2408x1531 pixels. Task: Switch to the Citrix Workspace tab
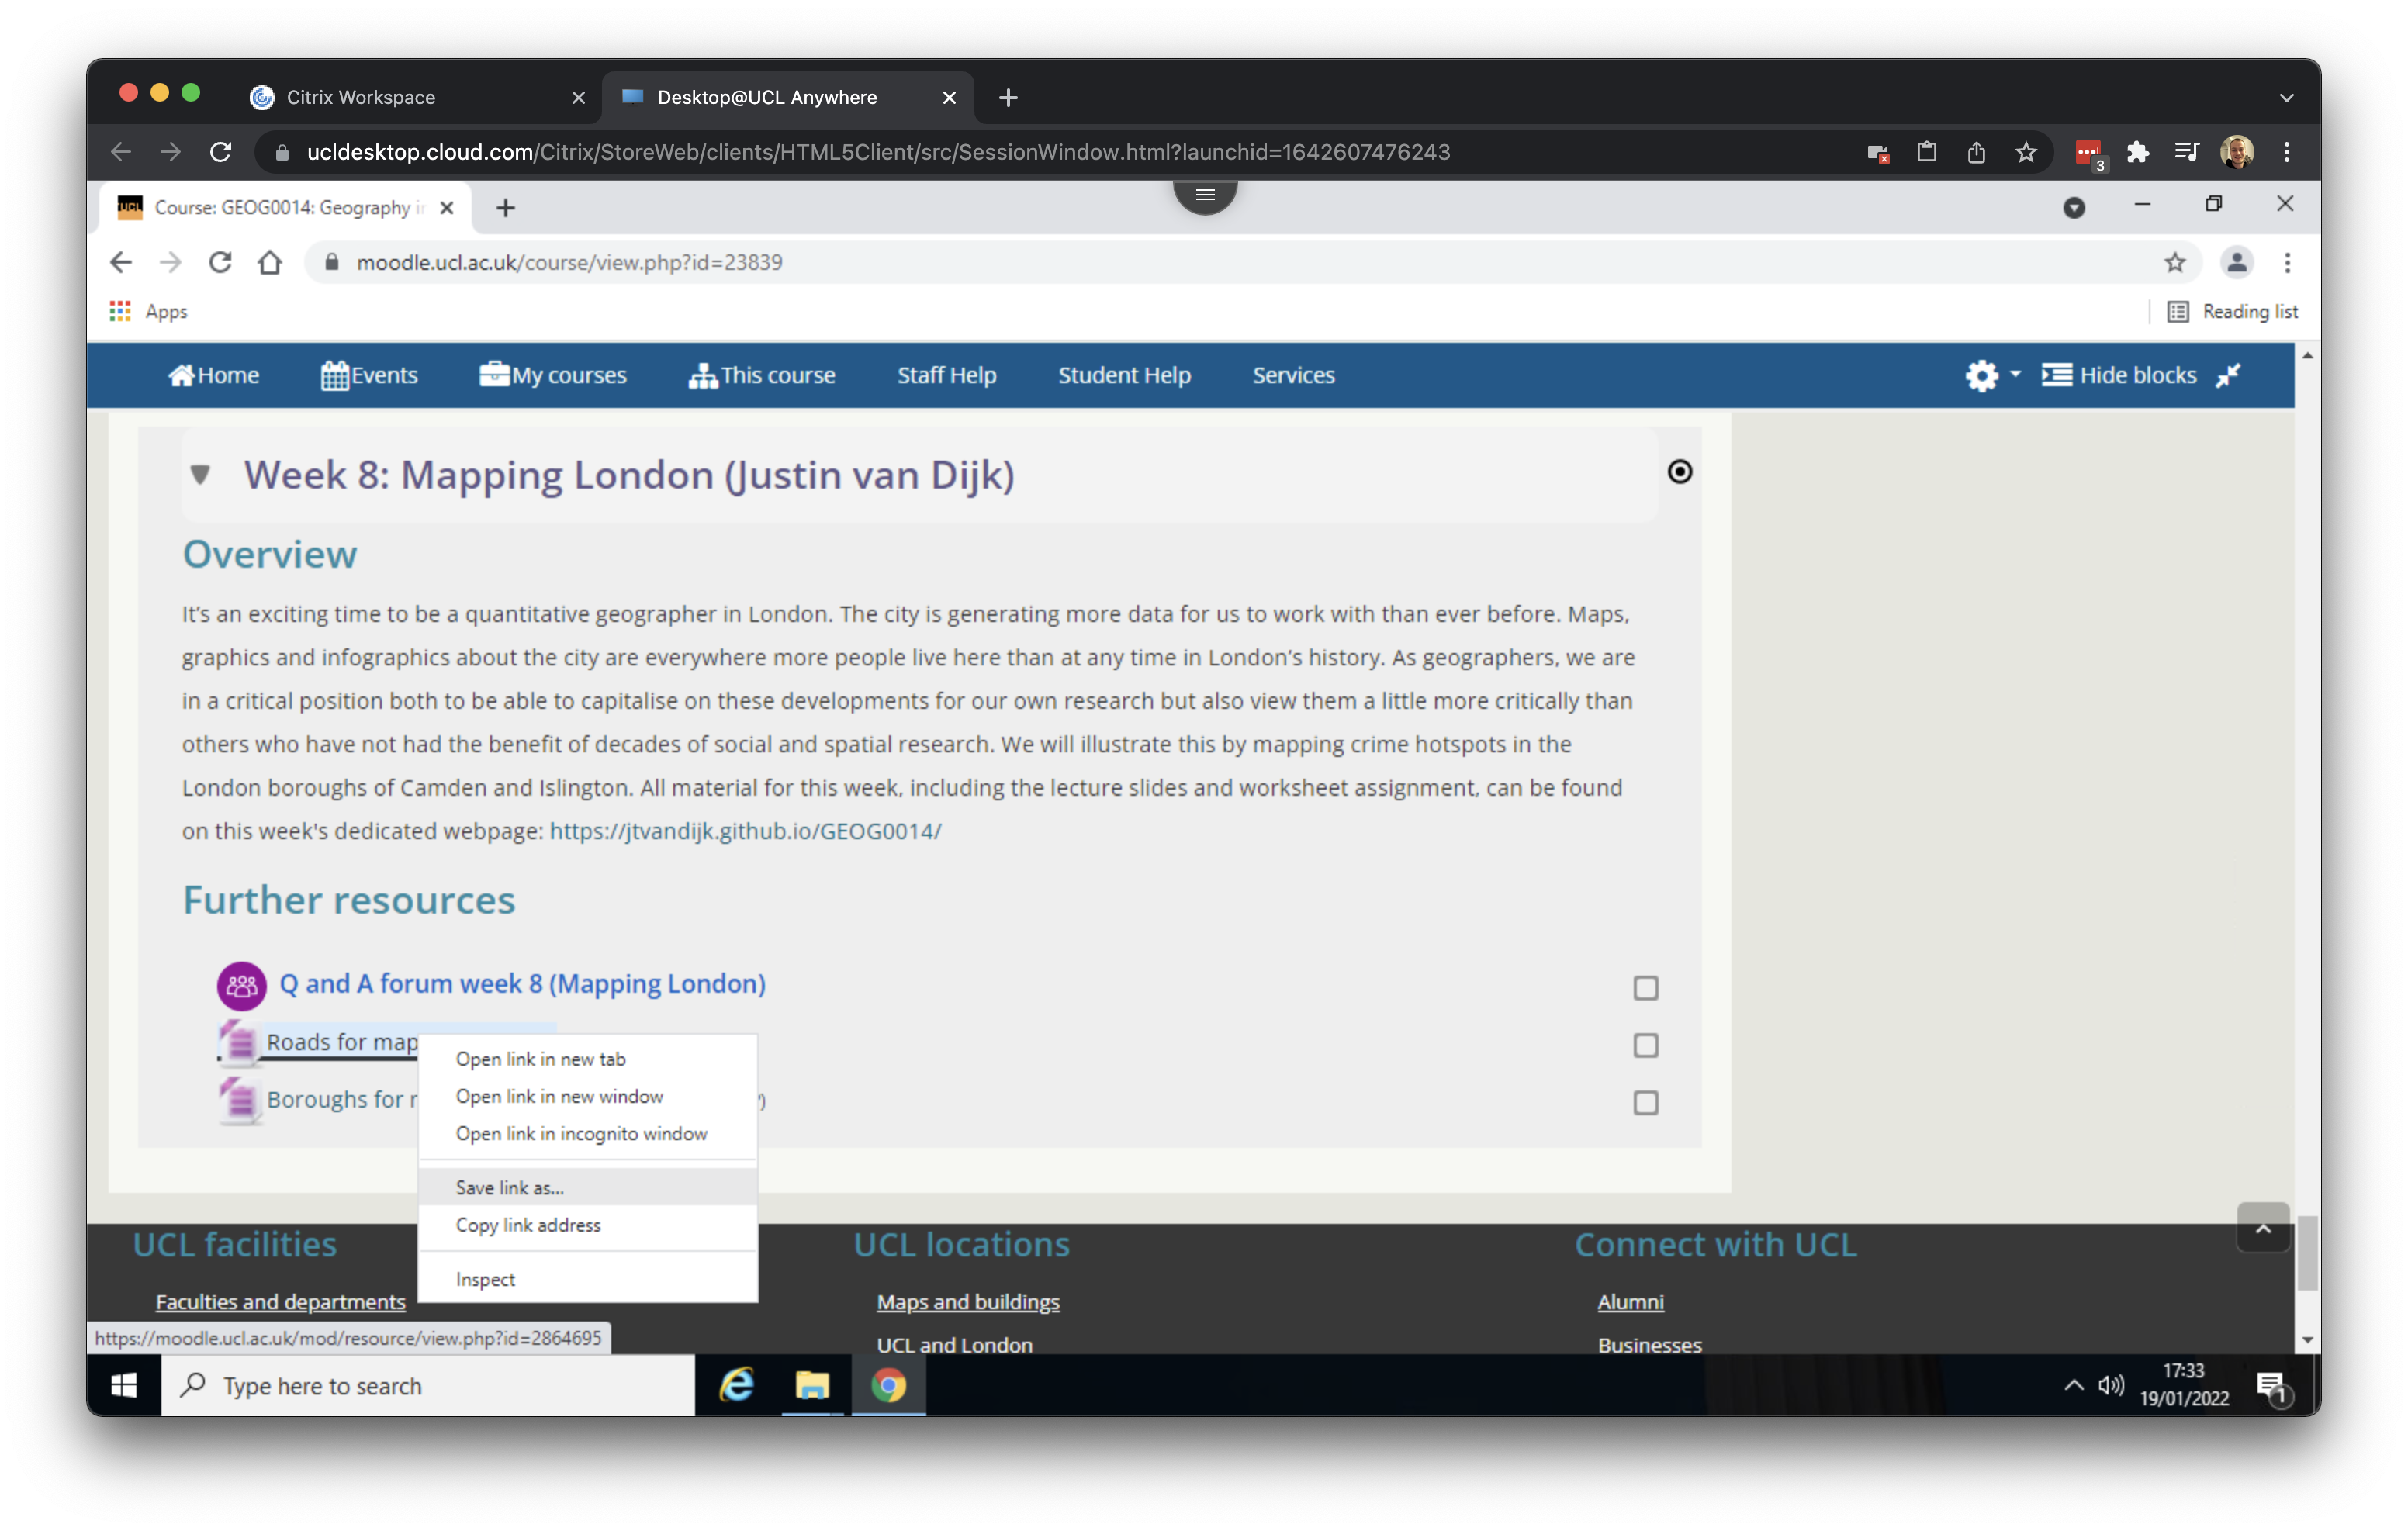click(x=361, y=97)
